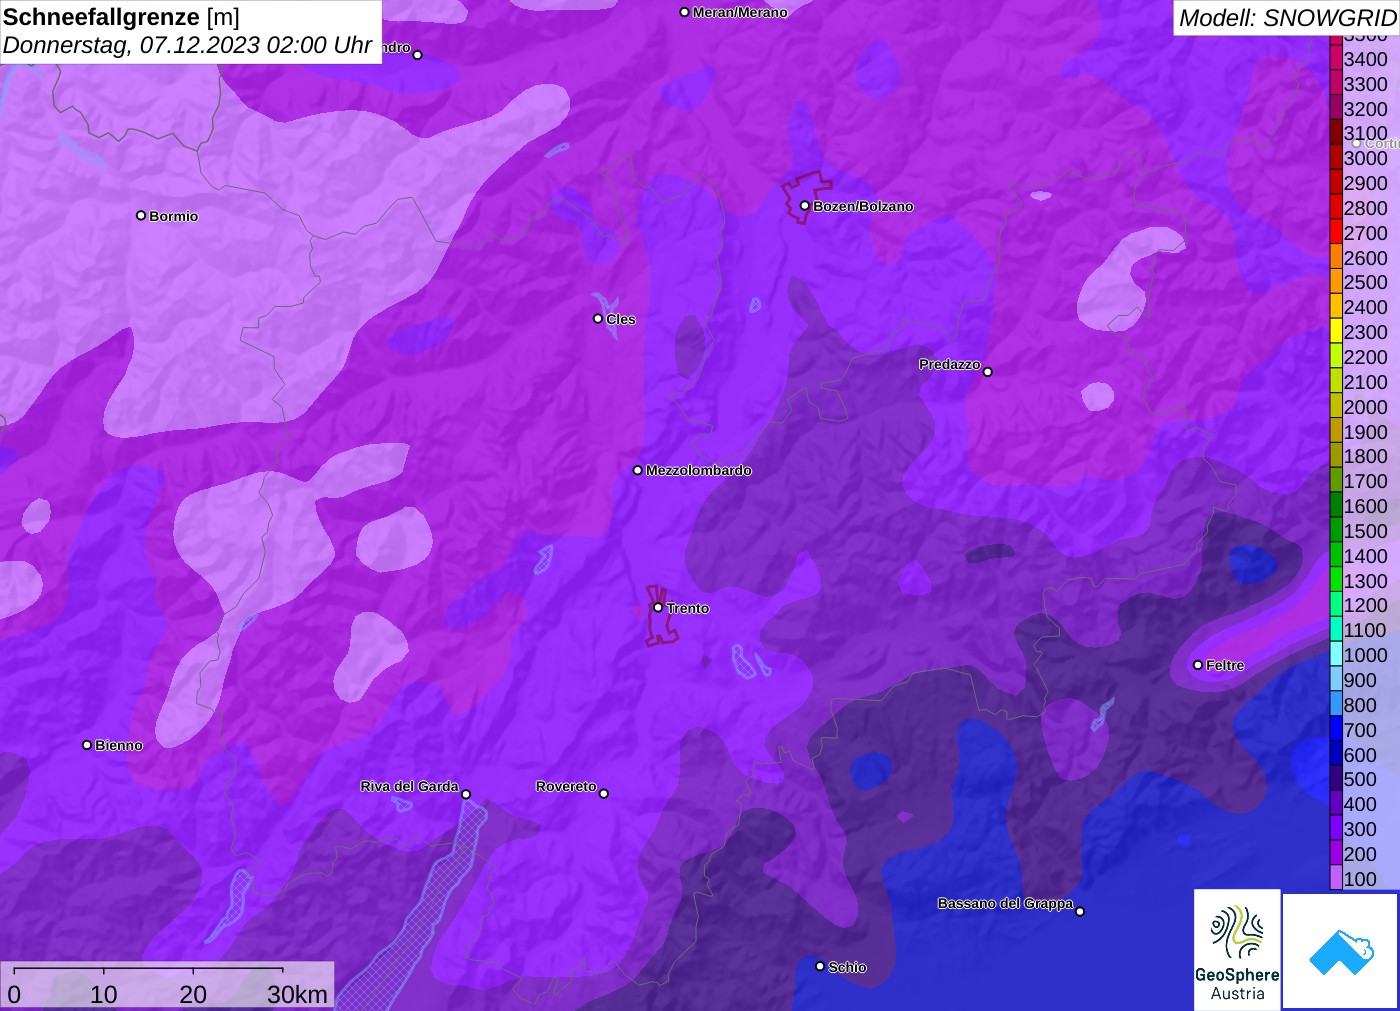Click the legend value '1200'
Image resolution: width=1400 pixels, height=1011 pixels.
1365,605
